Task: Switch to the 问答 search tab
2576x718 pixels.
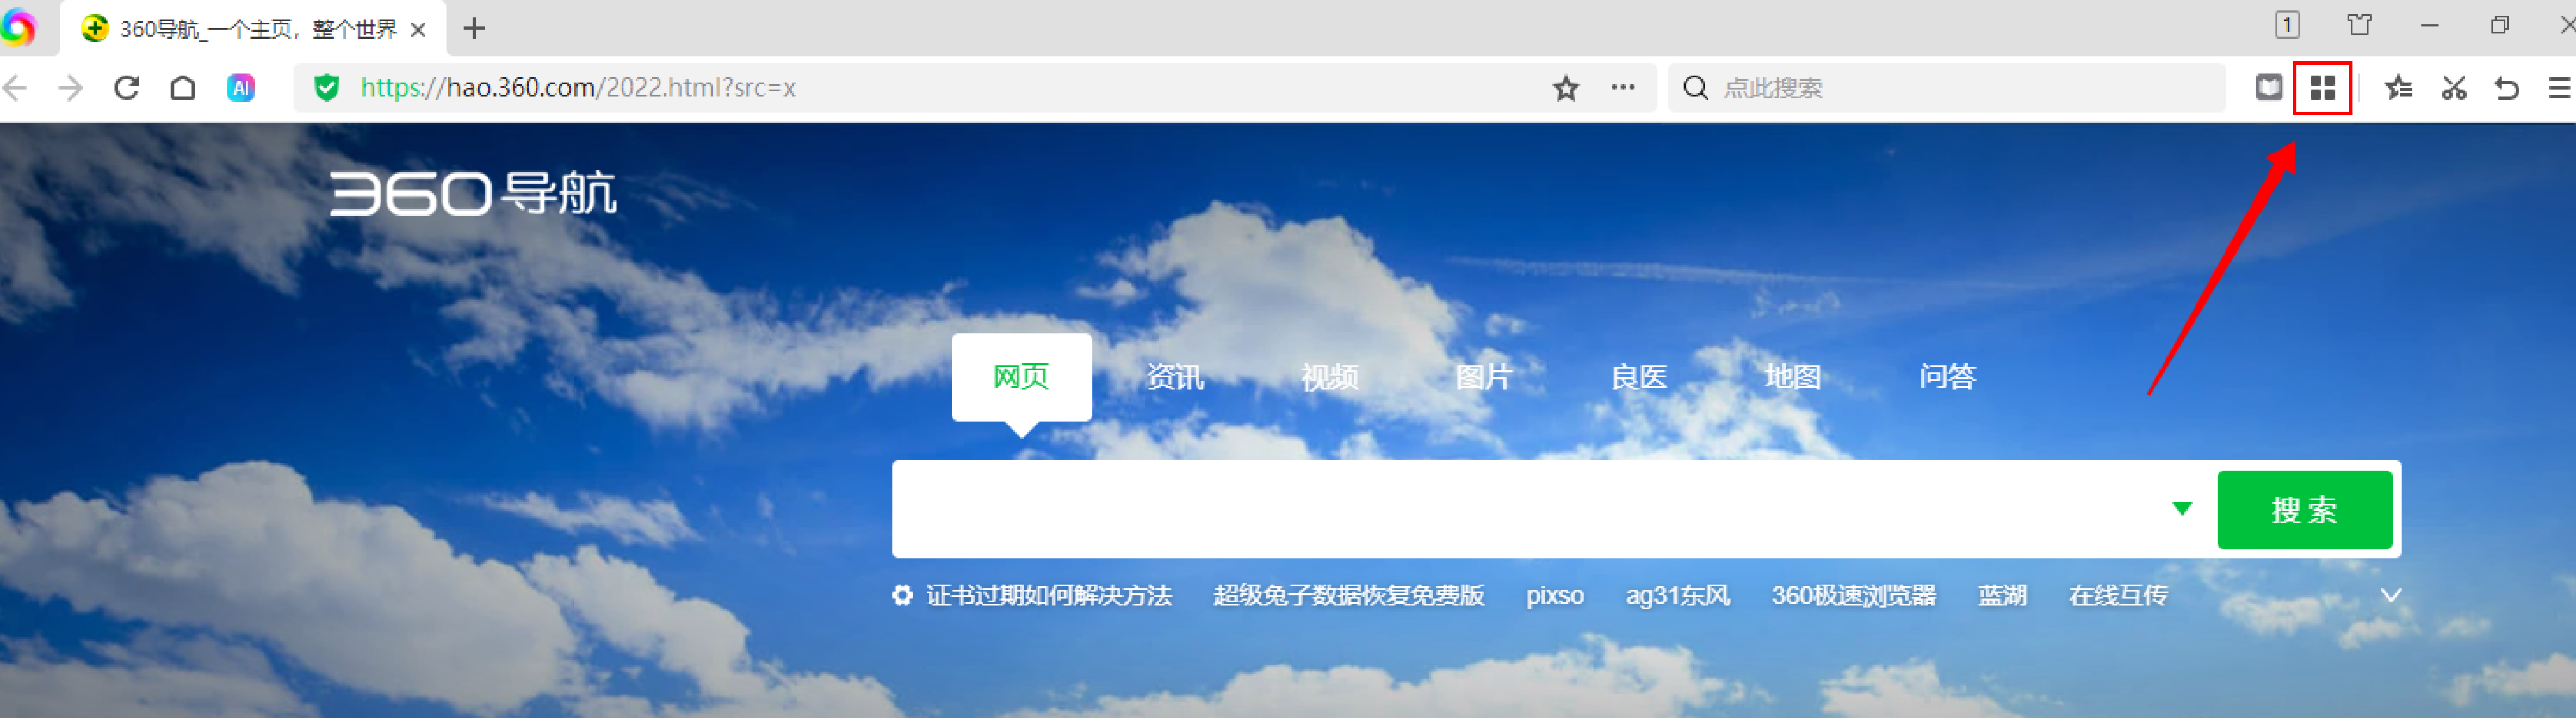Action: 1948,377
